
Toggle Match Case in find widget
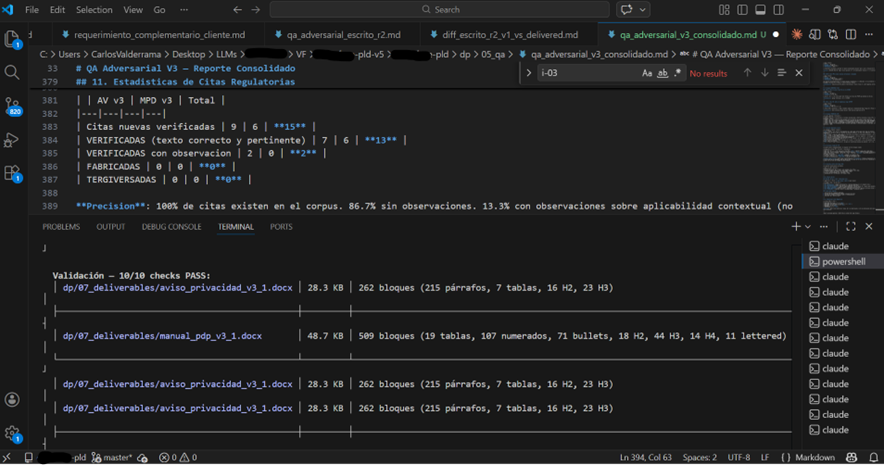tap(648, 73)
